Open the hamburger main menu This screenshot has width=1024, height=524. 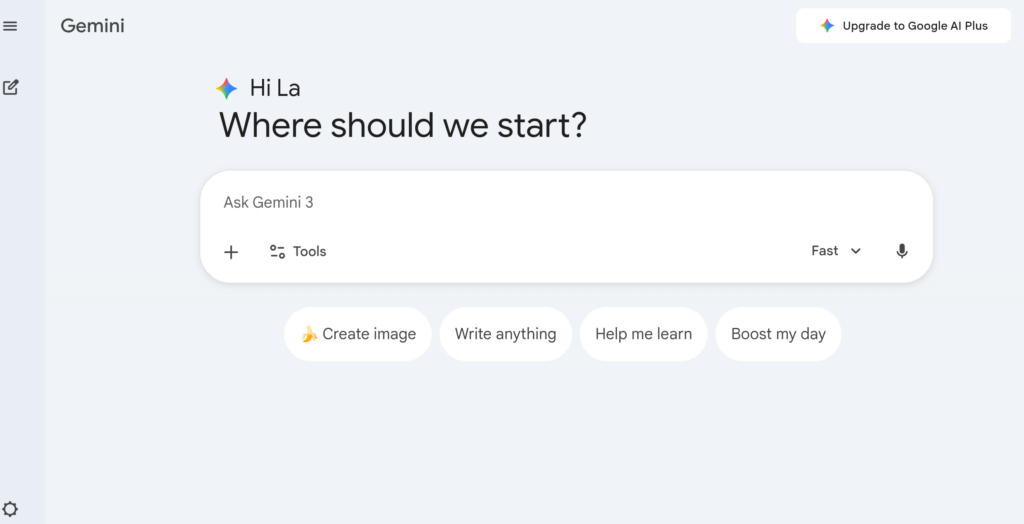pos(11,26)
